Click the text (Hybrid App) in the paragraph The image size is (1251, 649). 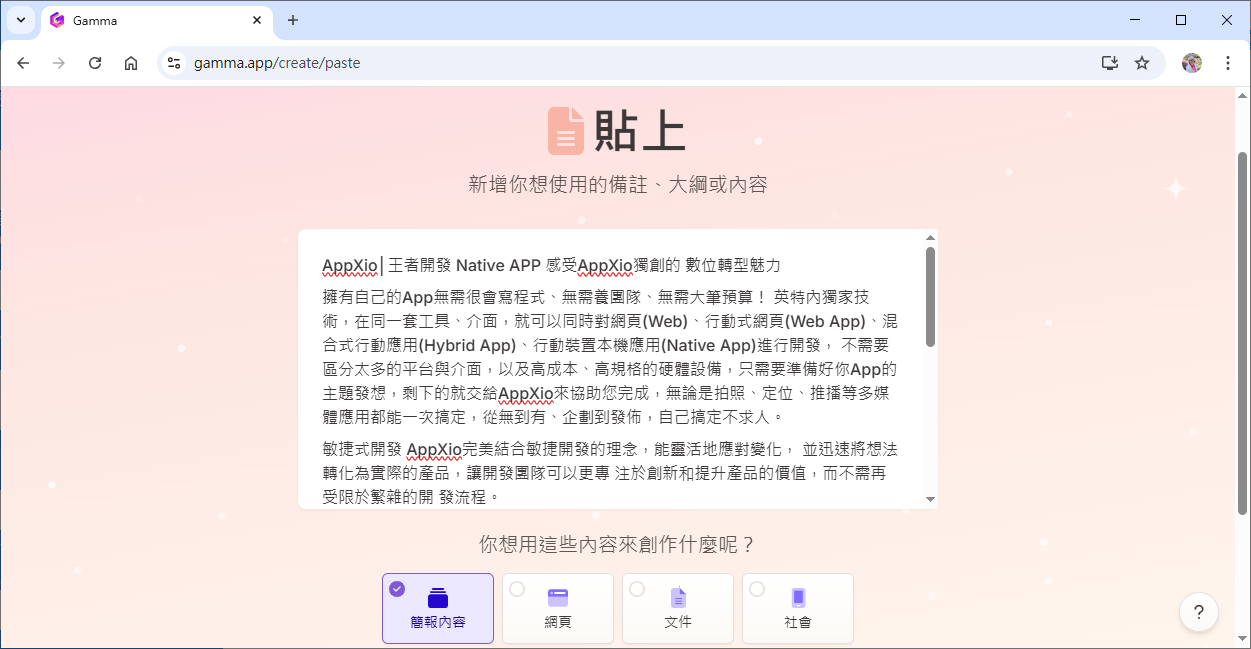(469, 345)
